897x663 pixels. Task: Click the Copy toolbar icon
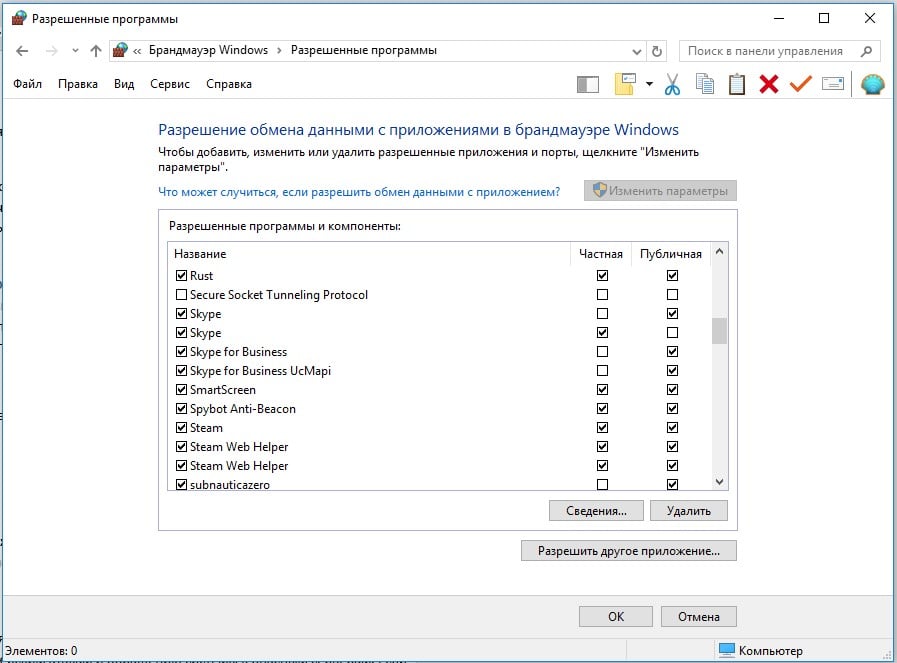pos(704,84)
